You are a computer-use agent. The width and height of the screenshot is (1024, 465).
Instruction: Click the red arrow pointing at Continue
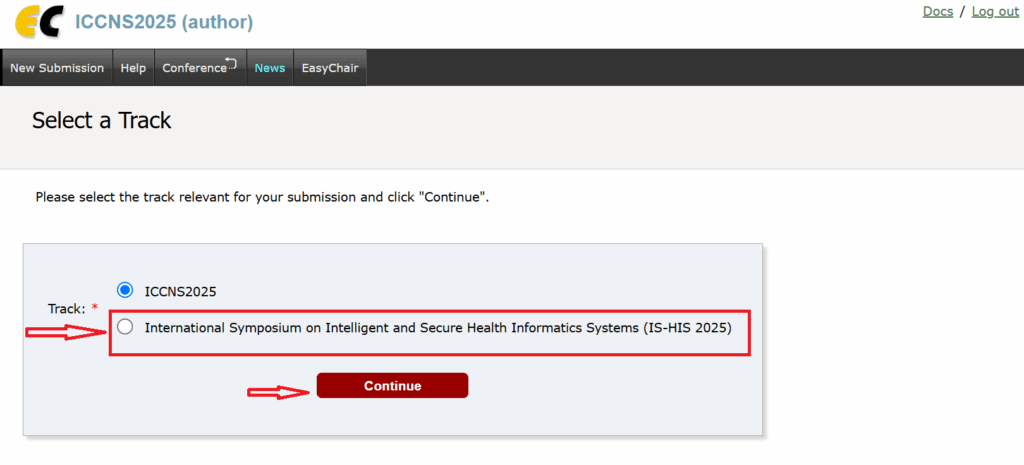279,393
